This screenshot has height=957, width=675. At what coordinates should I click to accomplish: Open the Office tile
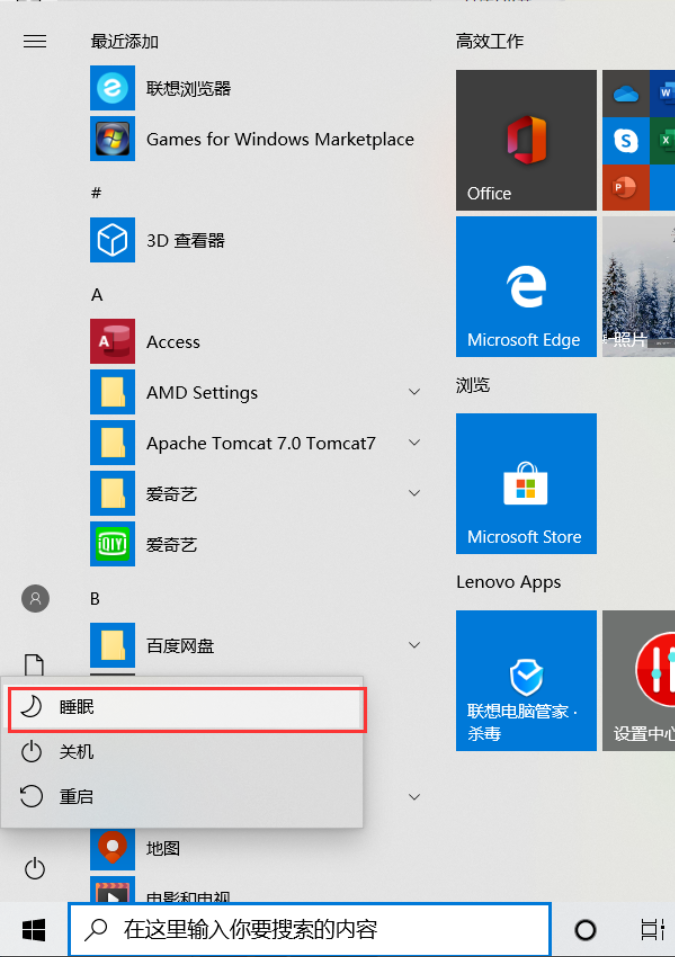[526, 140]
